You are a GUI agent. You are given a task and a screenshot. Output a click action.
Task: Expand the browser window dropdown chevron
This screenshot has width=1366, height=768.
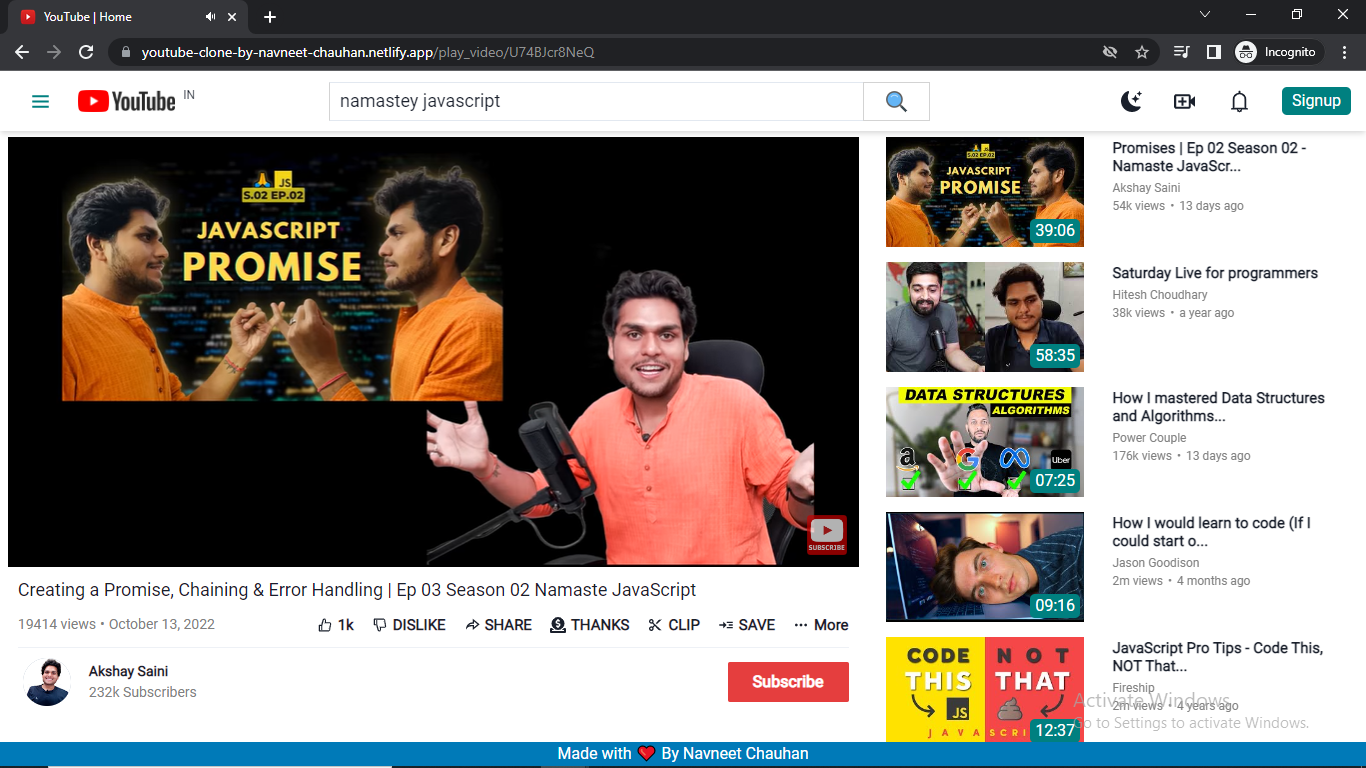point(1205,15)
